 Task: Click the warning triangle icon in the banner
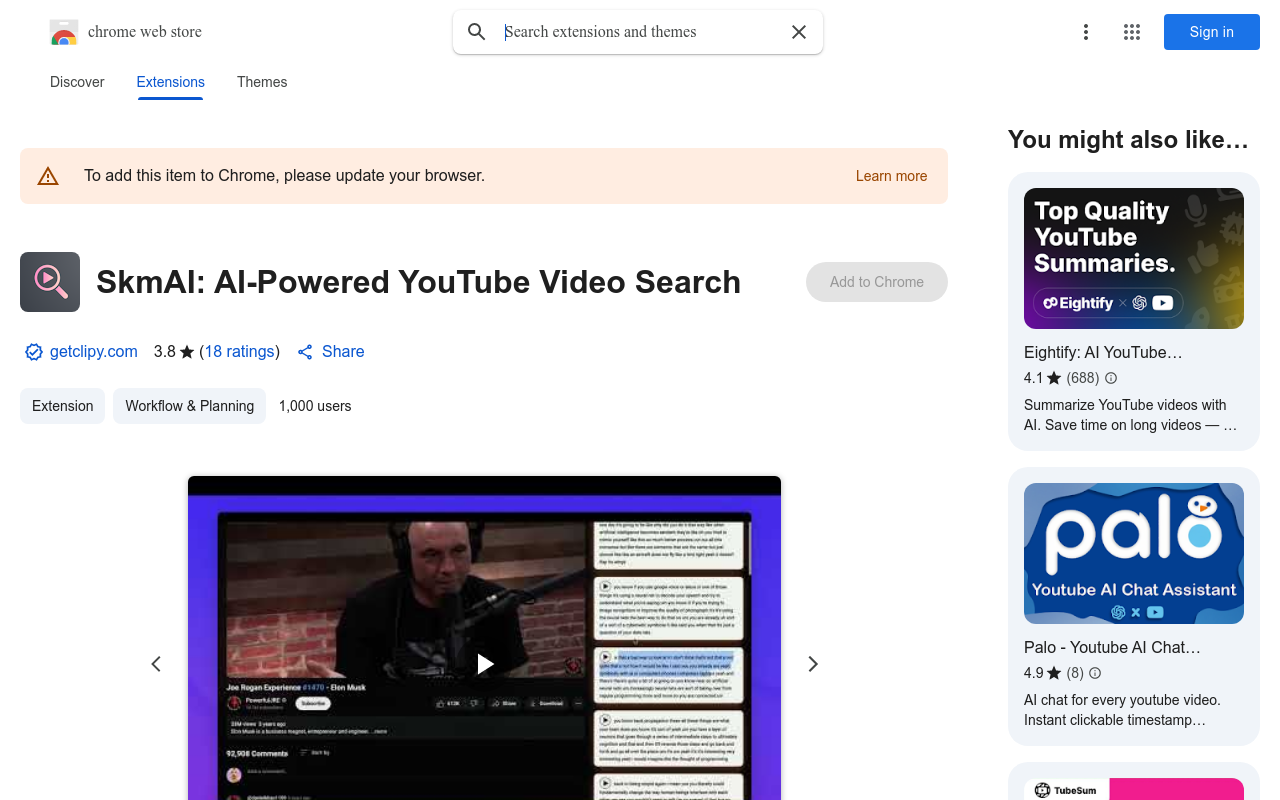(48, 175)
